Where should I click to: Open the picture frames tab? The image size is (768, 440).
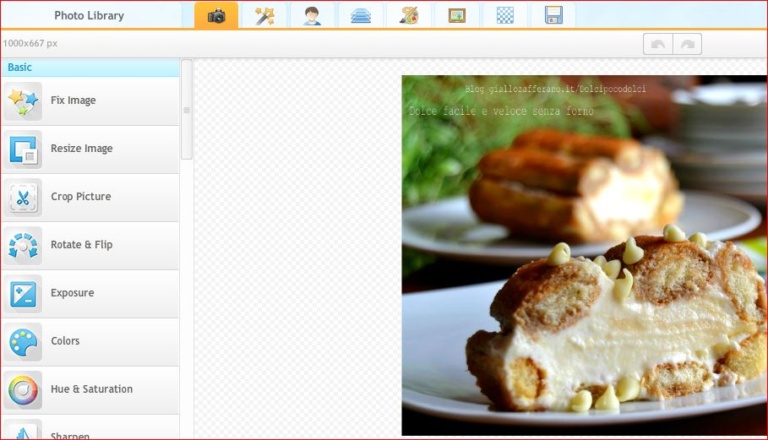pos(457,16)
